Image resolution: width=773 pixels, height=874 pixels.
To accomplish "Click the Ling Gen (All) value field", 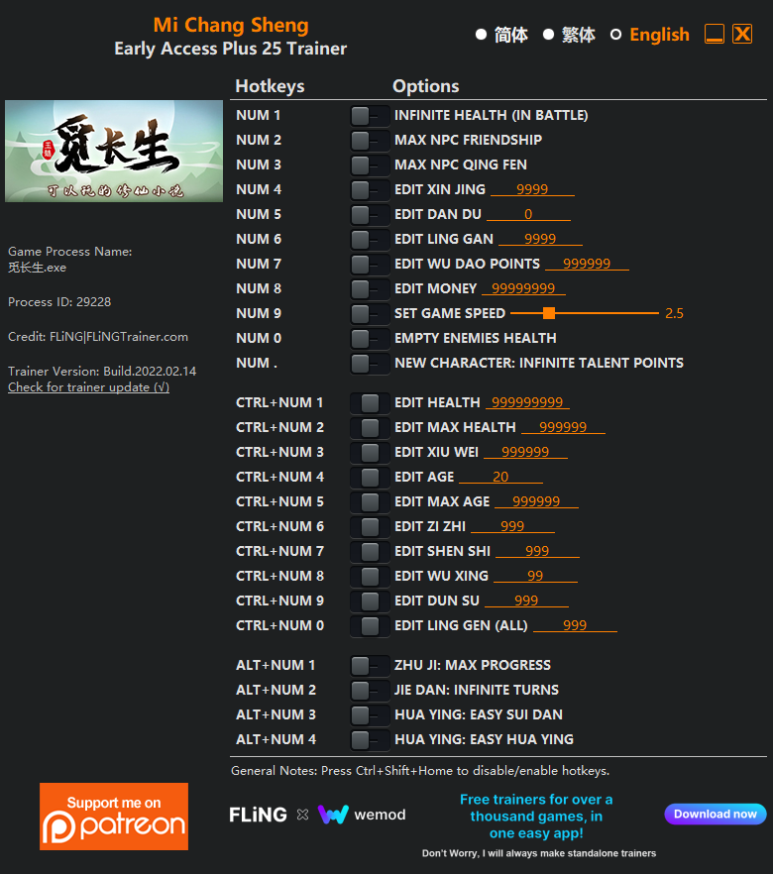I will pos(575,625).
